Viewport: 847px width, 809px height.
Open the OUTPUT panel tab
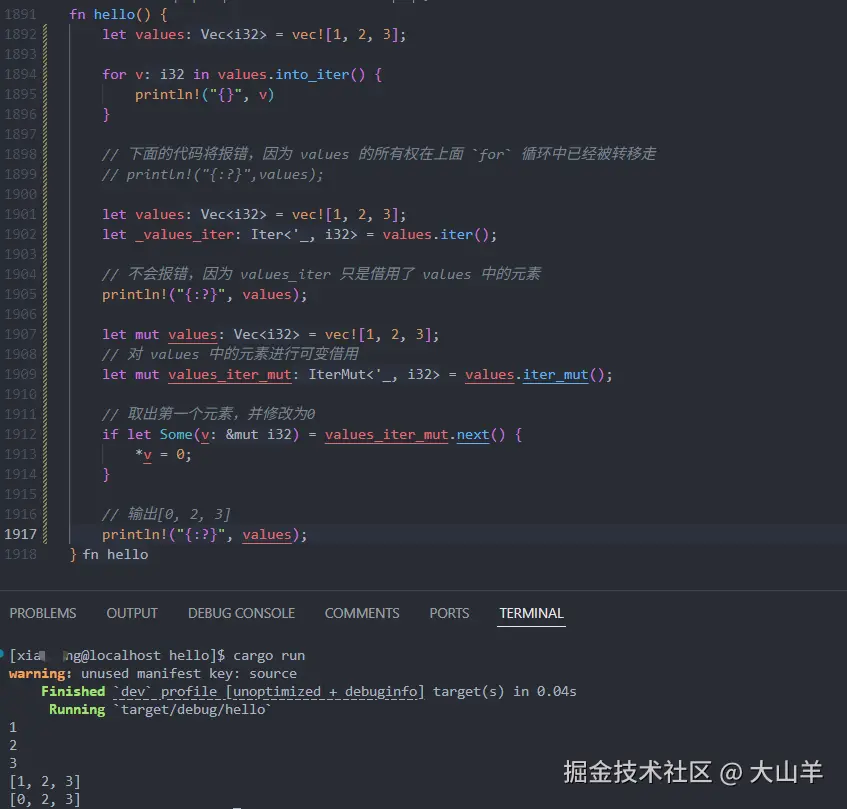click(131, 613)
